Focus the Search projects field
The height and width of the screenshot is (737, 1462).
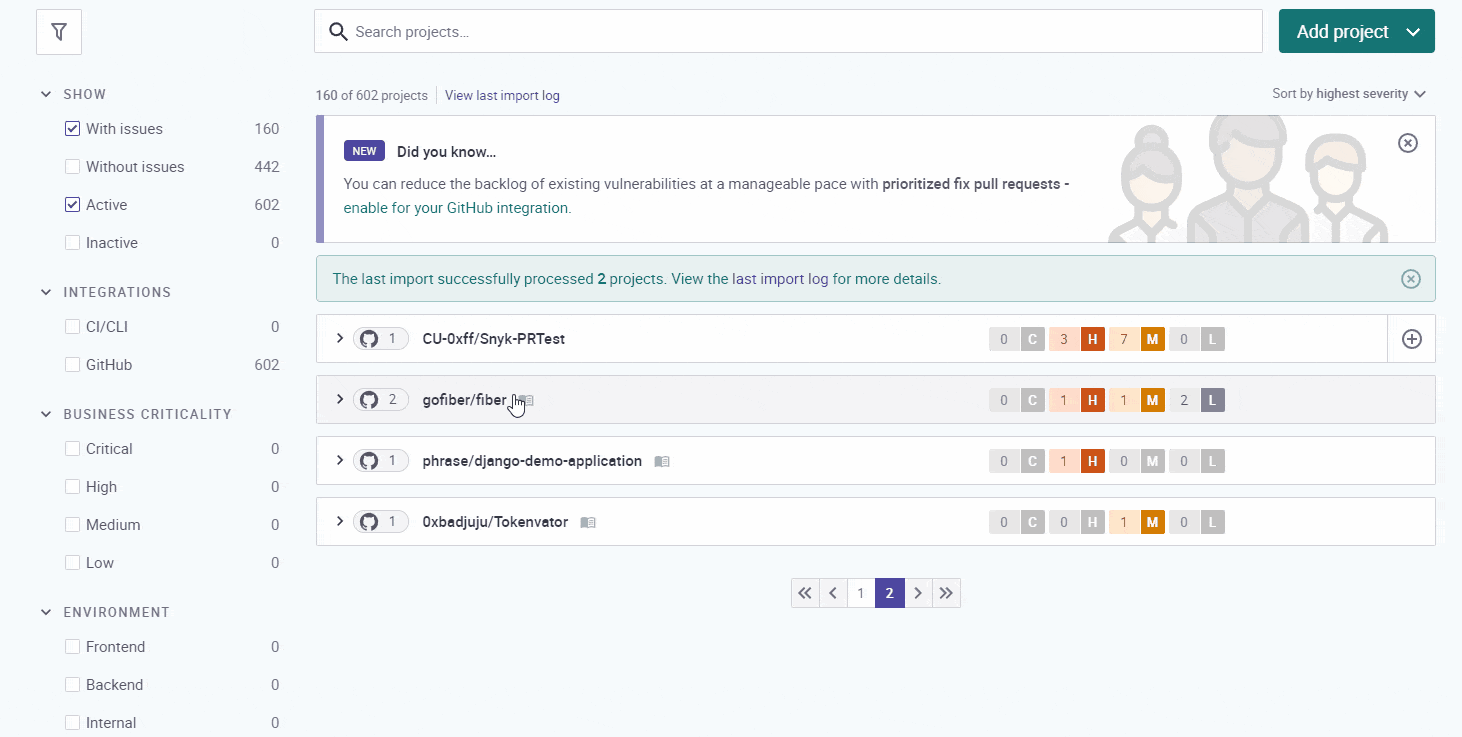(788, 32)
